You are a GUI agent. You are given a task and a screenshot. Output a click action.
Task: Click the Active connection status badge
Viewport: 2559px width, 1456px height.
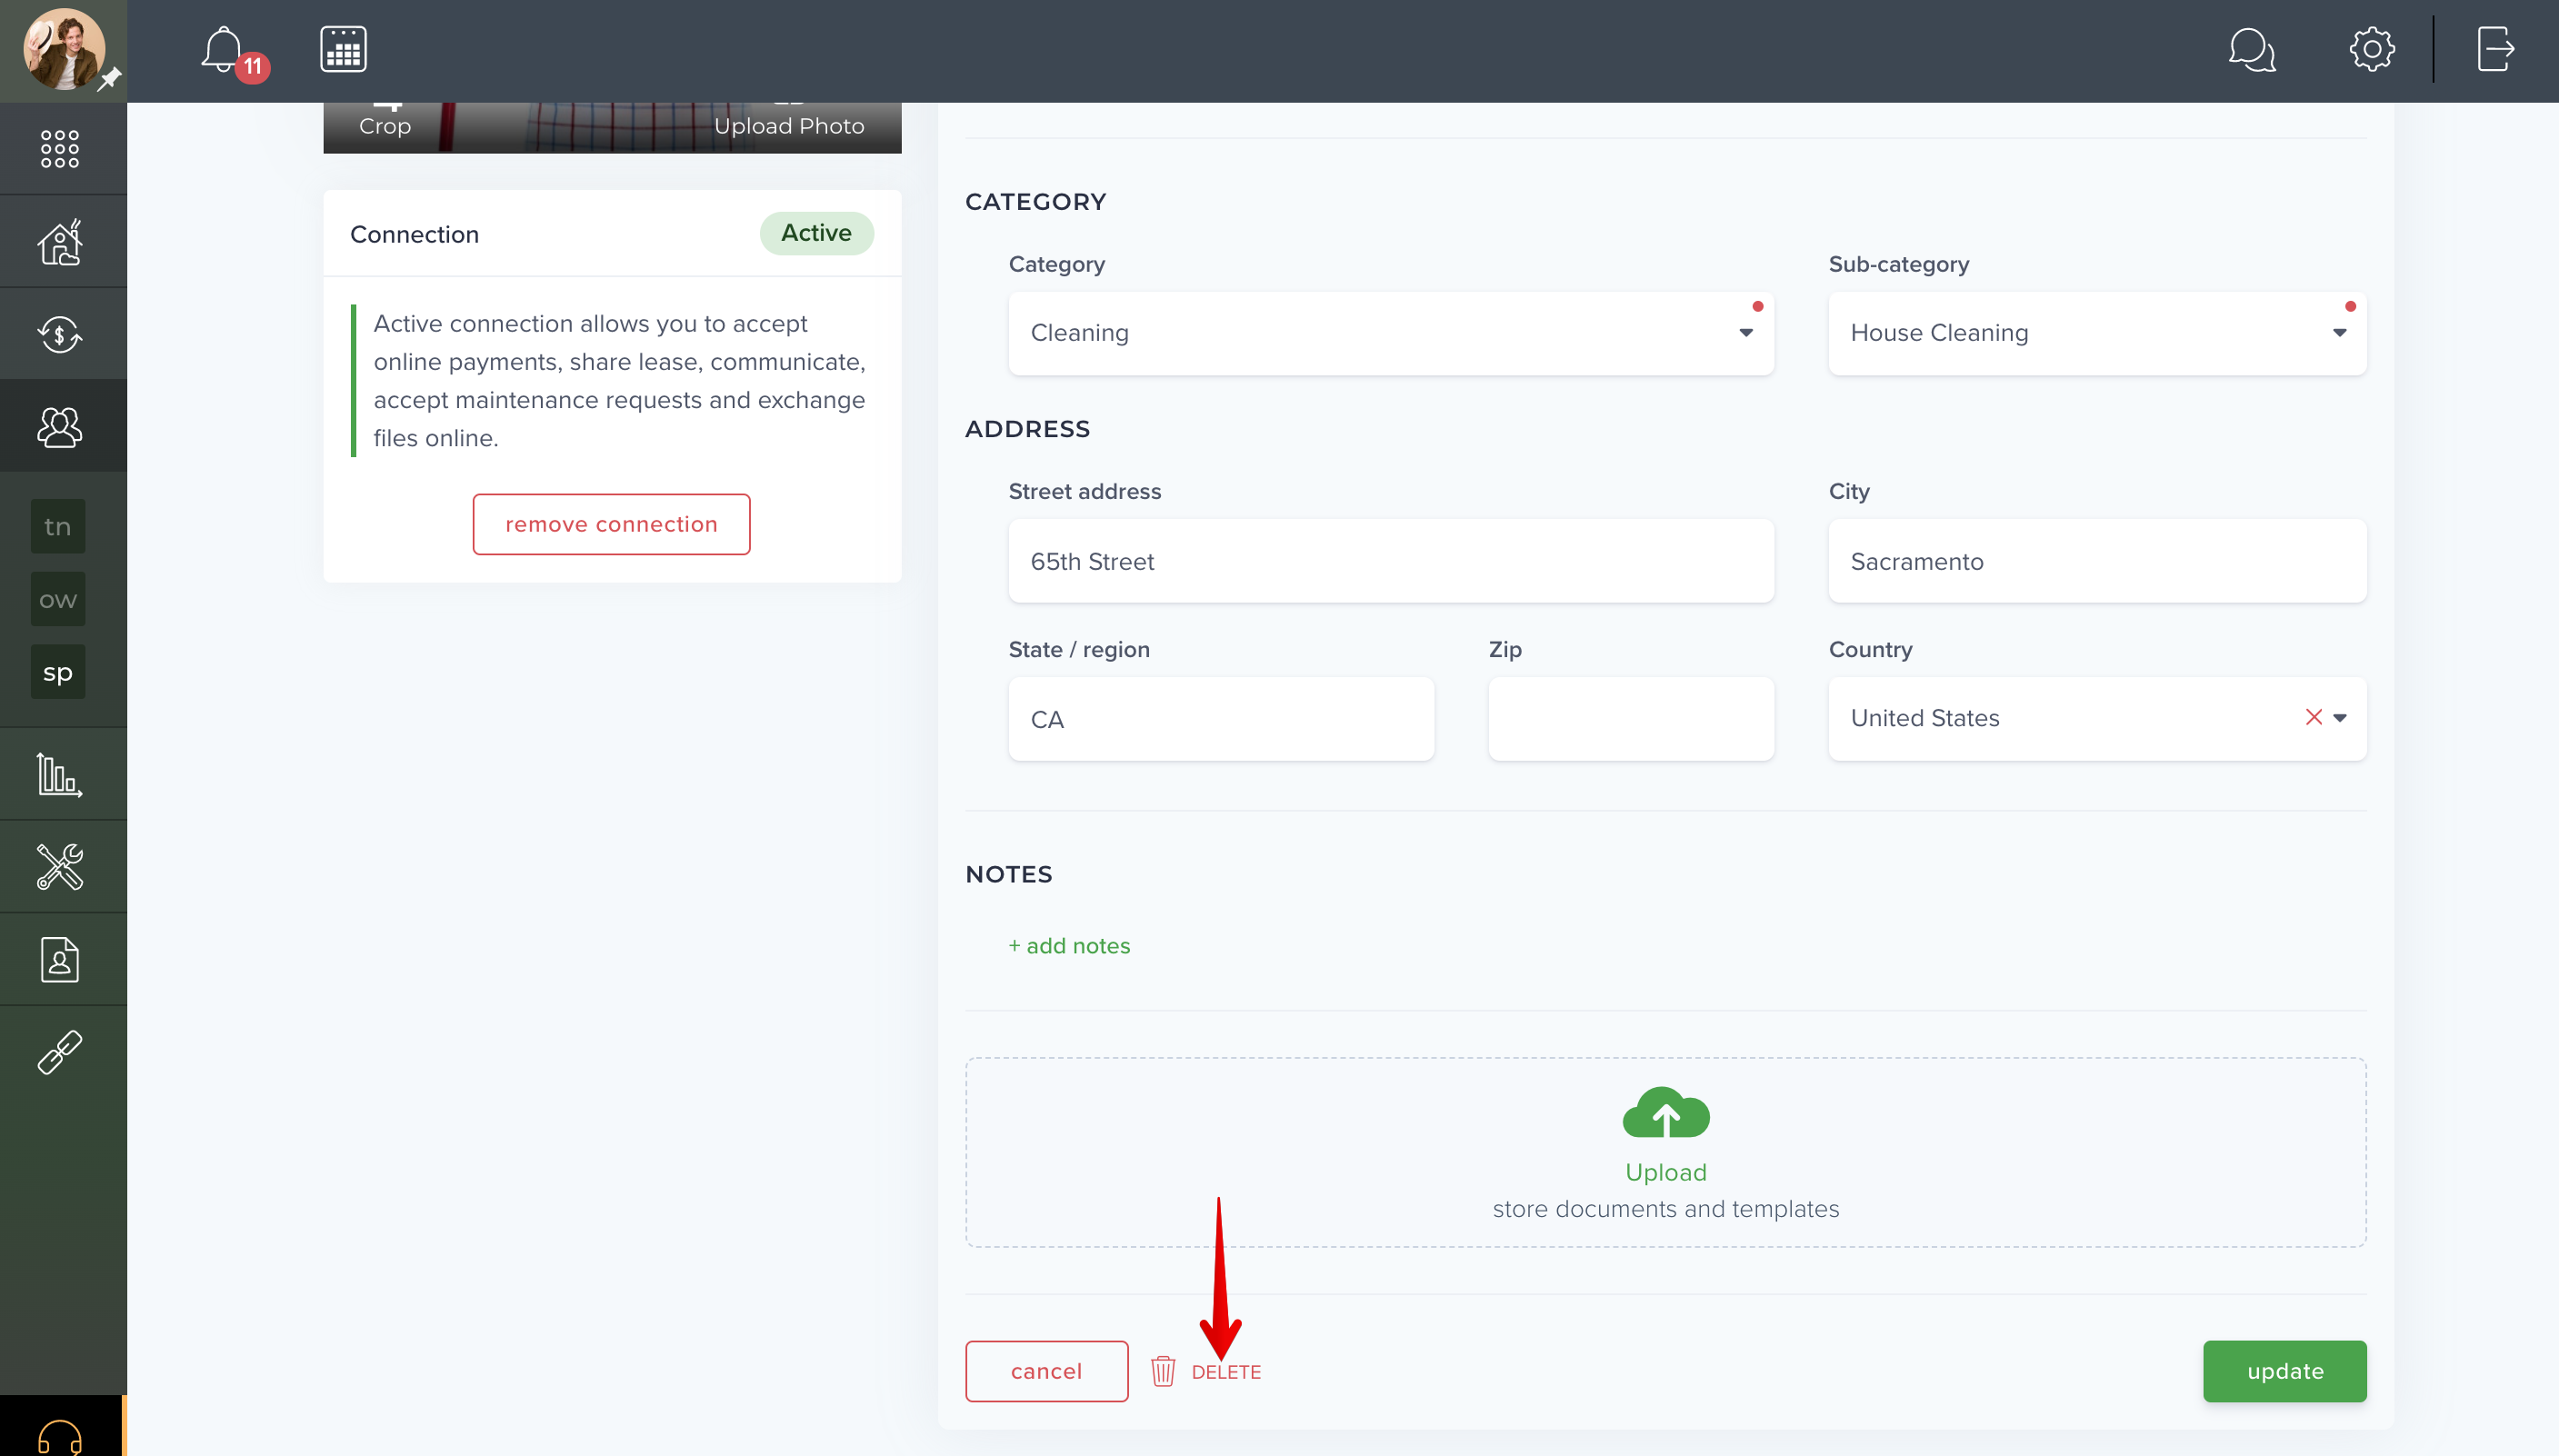pos(816,233)
